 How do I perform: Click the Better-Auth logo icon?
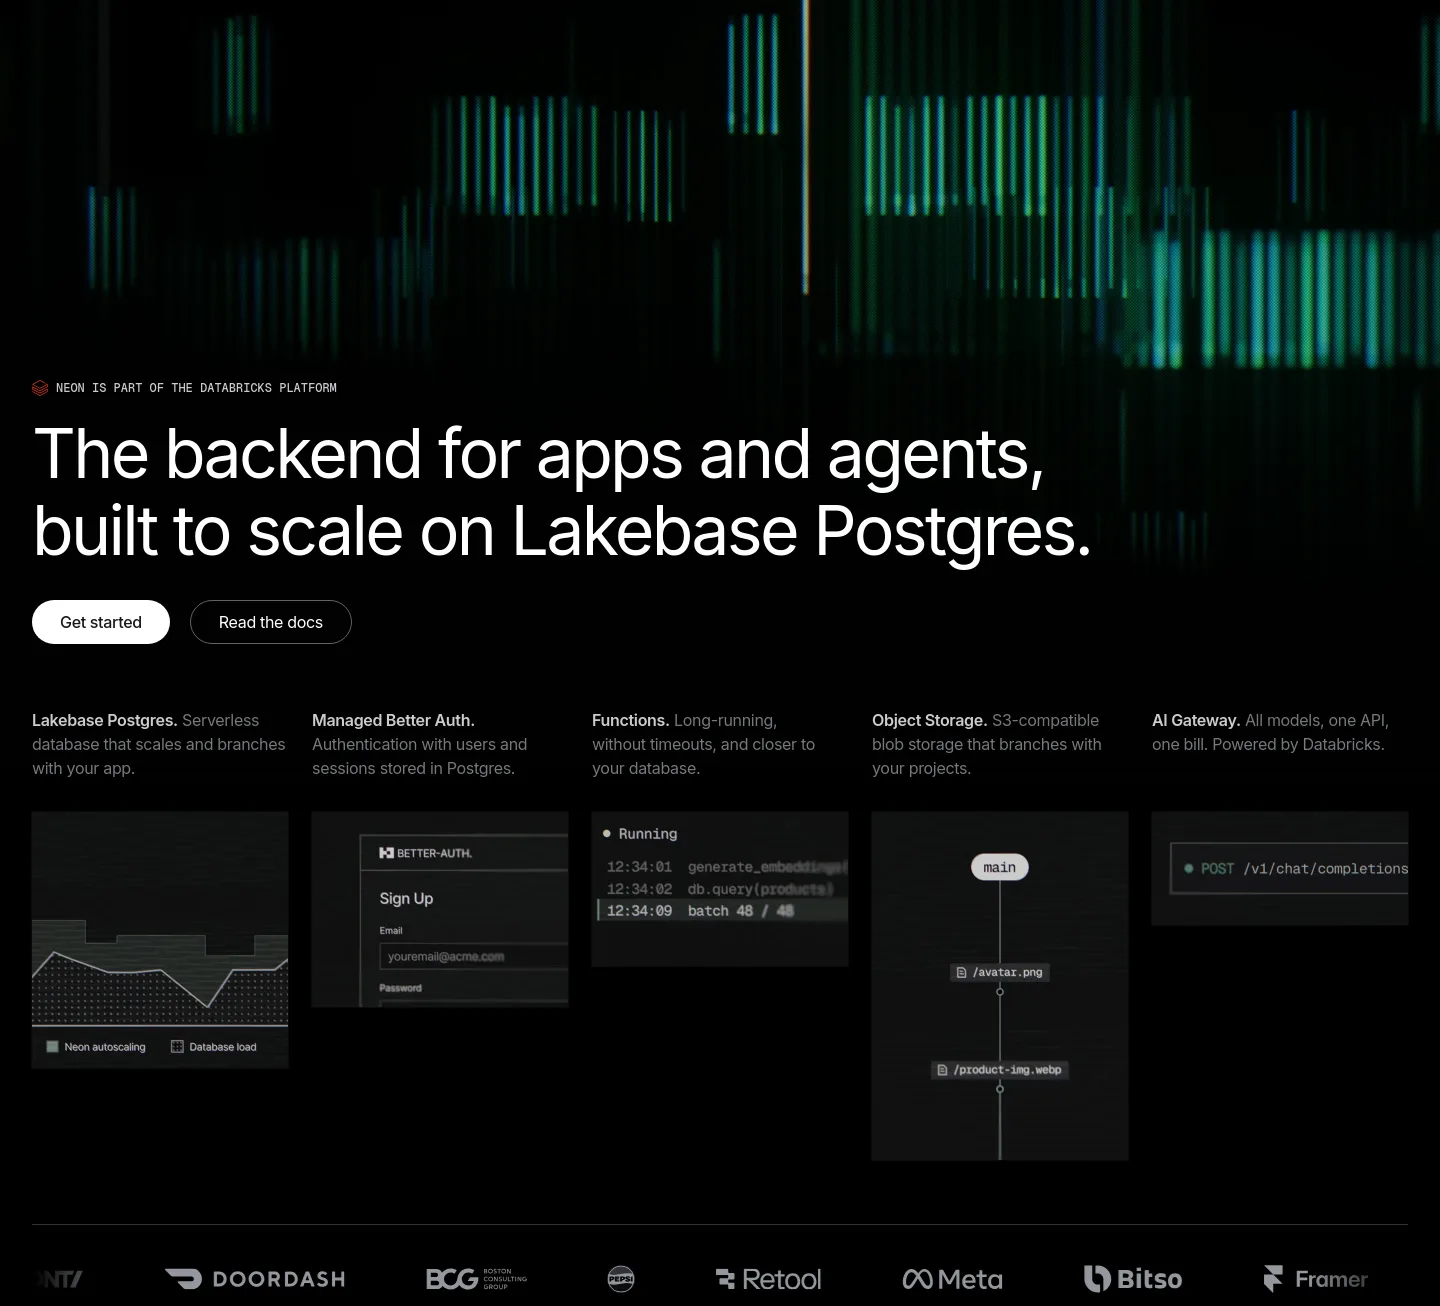coord(386,853)
